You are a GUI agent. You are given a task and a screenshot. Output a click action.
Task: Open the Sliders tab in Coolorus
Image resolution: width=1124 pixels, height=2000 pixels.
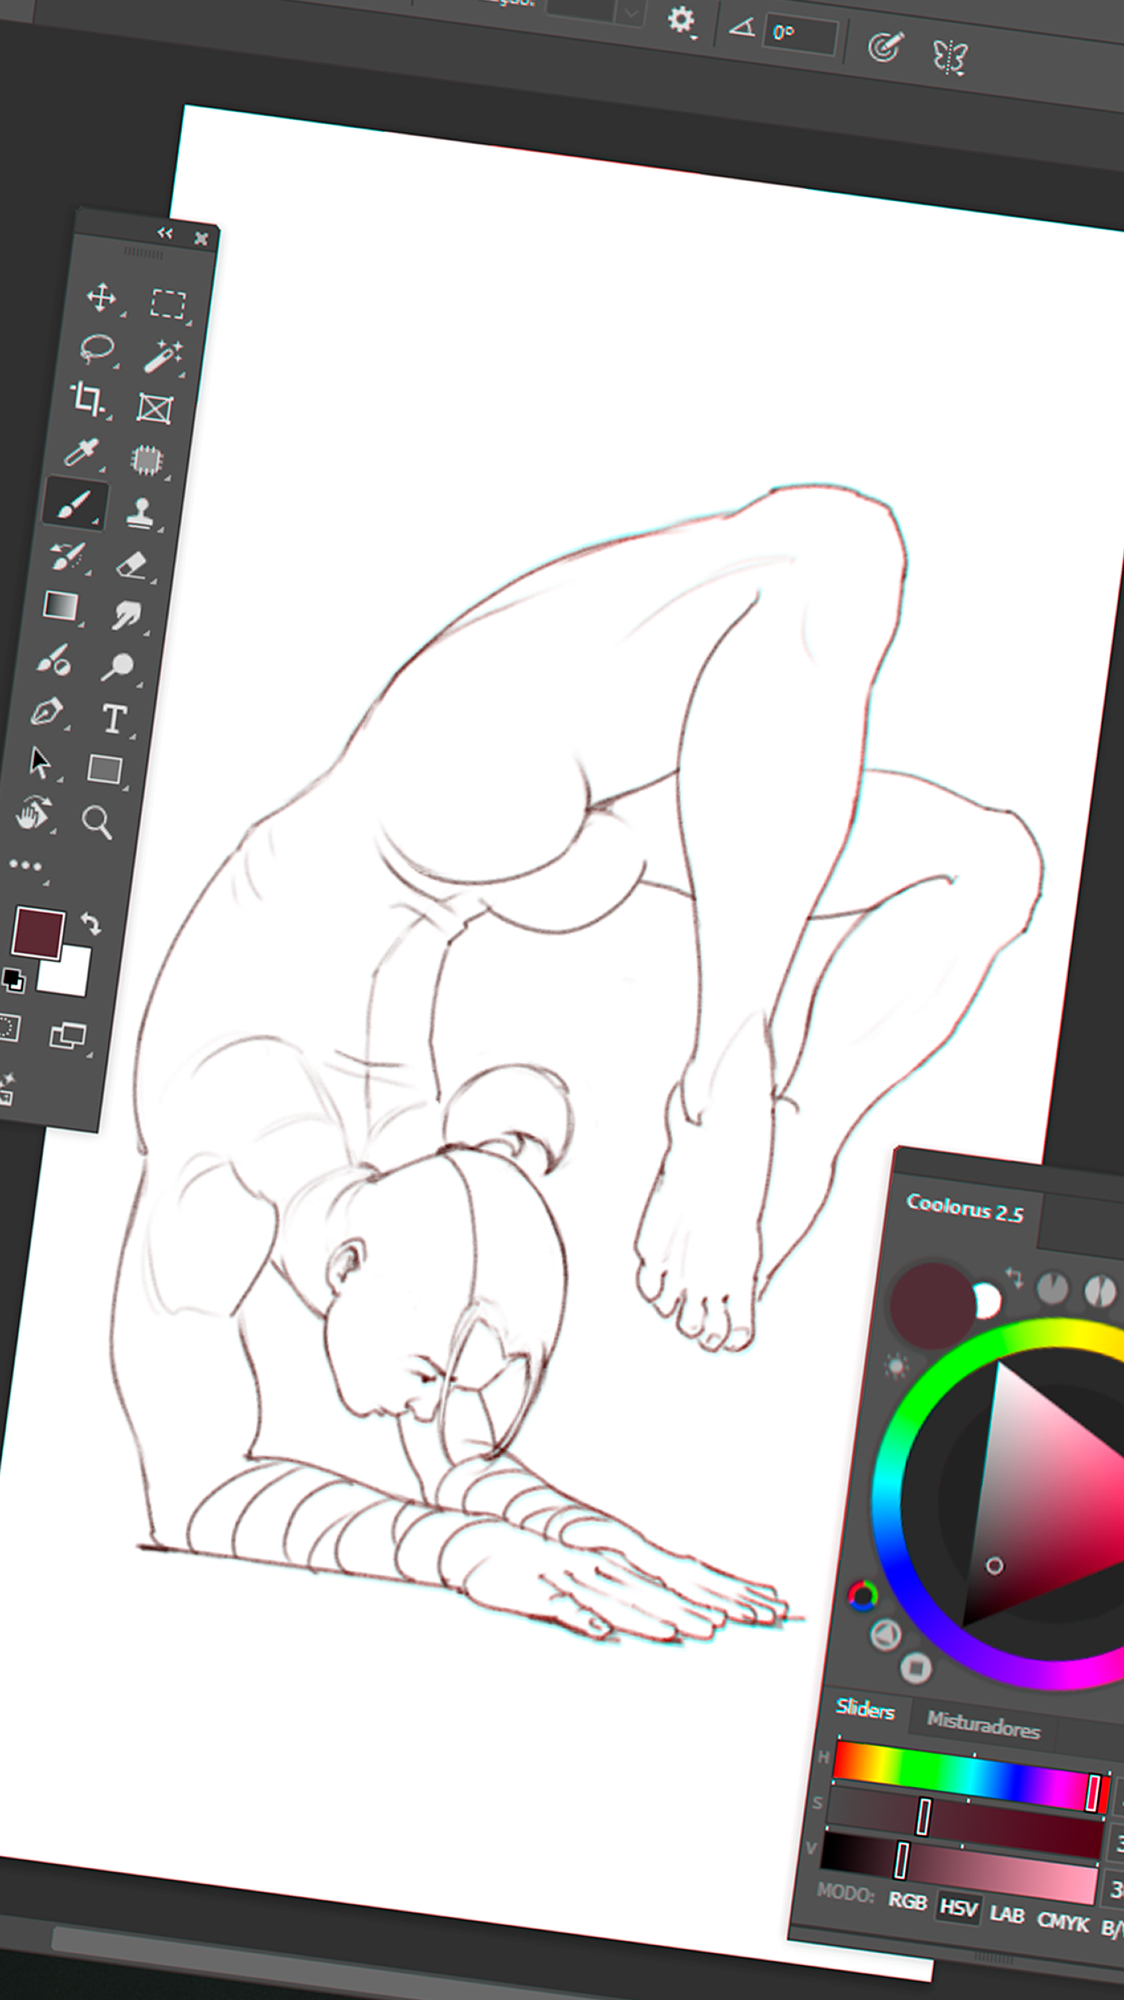tap(865, 1709)
